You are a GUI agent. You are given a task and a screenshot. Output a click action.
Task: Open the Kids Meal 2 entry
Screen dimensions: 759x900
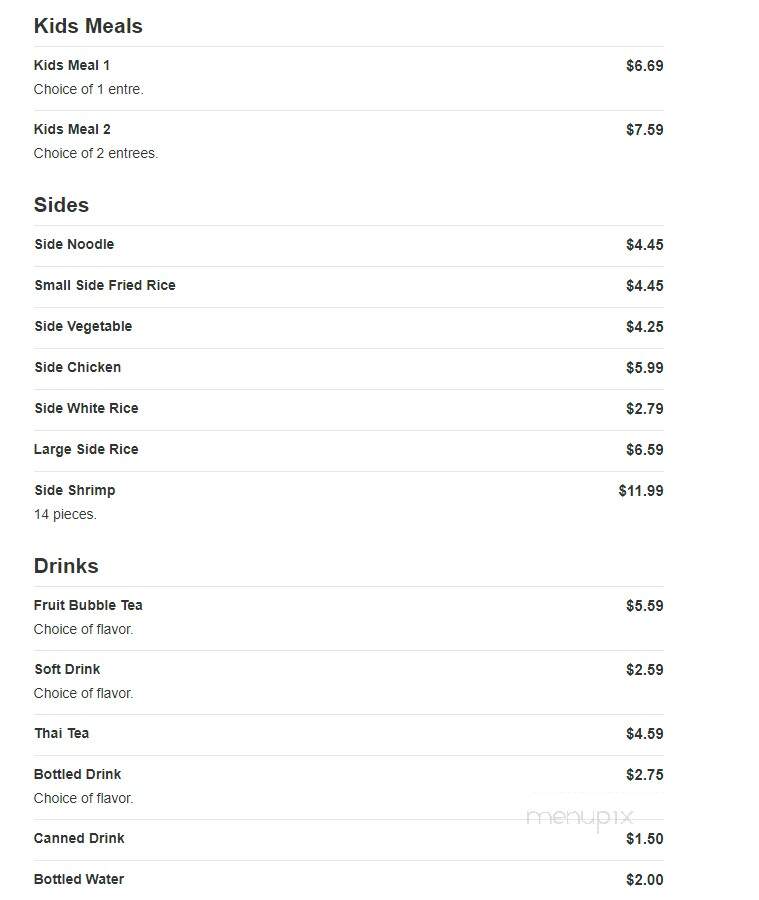[348, 142]
